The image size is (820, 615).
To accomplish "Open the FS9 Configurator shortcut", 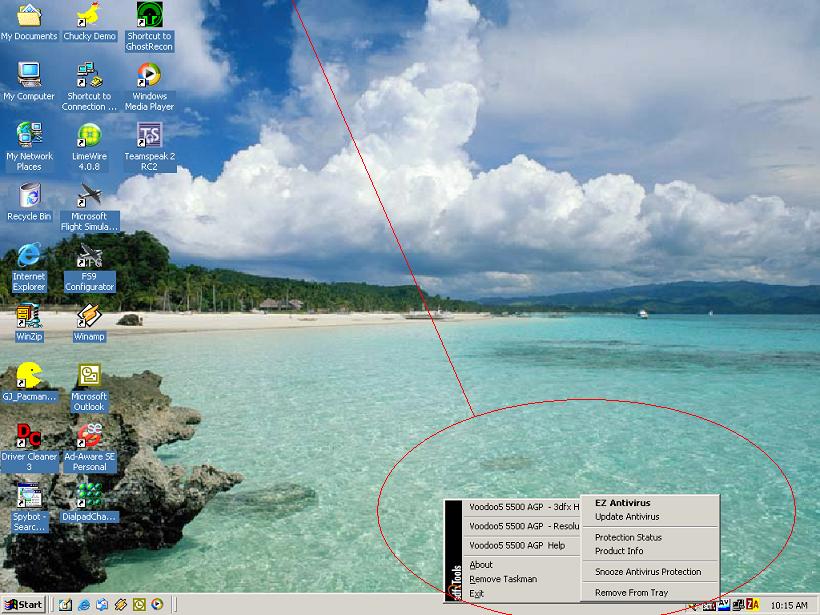I will pyautogui.click(x=89, y=257).
